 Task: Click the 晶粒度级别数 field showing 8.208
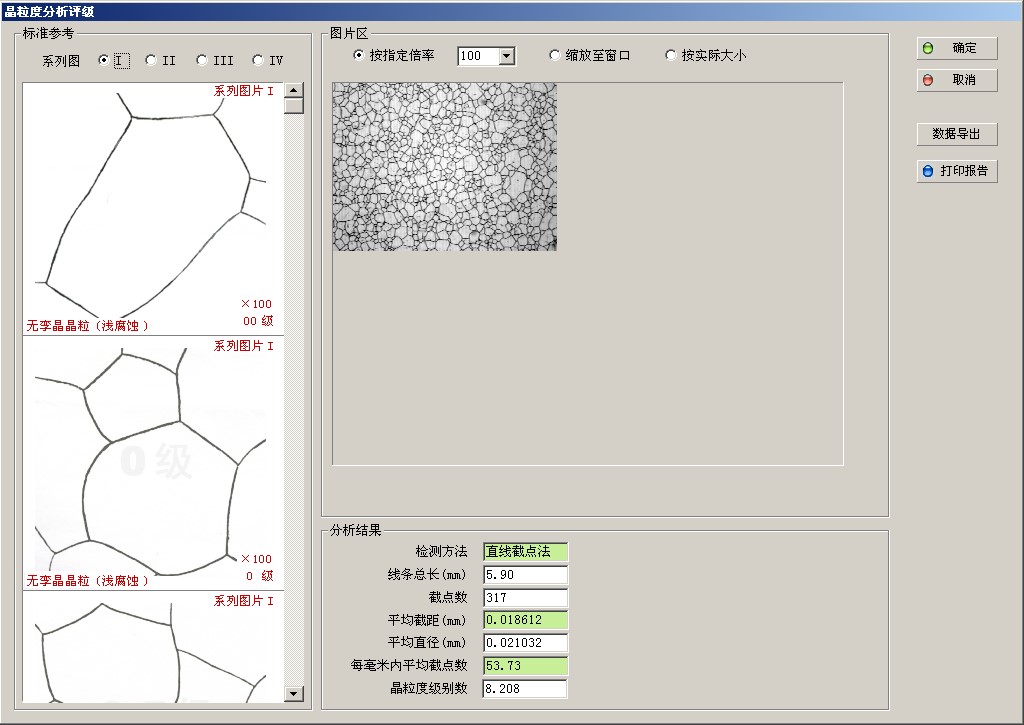(525, 689)
